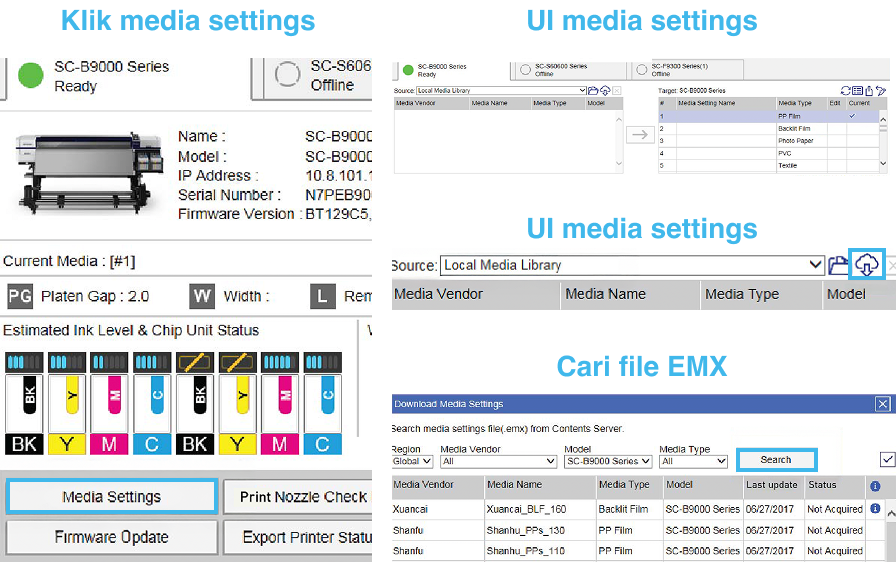The width and height of the screenshot is (896, 562).
Task: Select small SC-S60600 Series Offline tab
Action: click(x=569, y=70)
